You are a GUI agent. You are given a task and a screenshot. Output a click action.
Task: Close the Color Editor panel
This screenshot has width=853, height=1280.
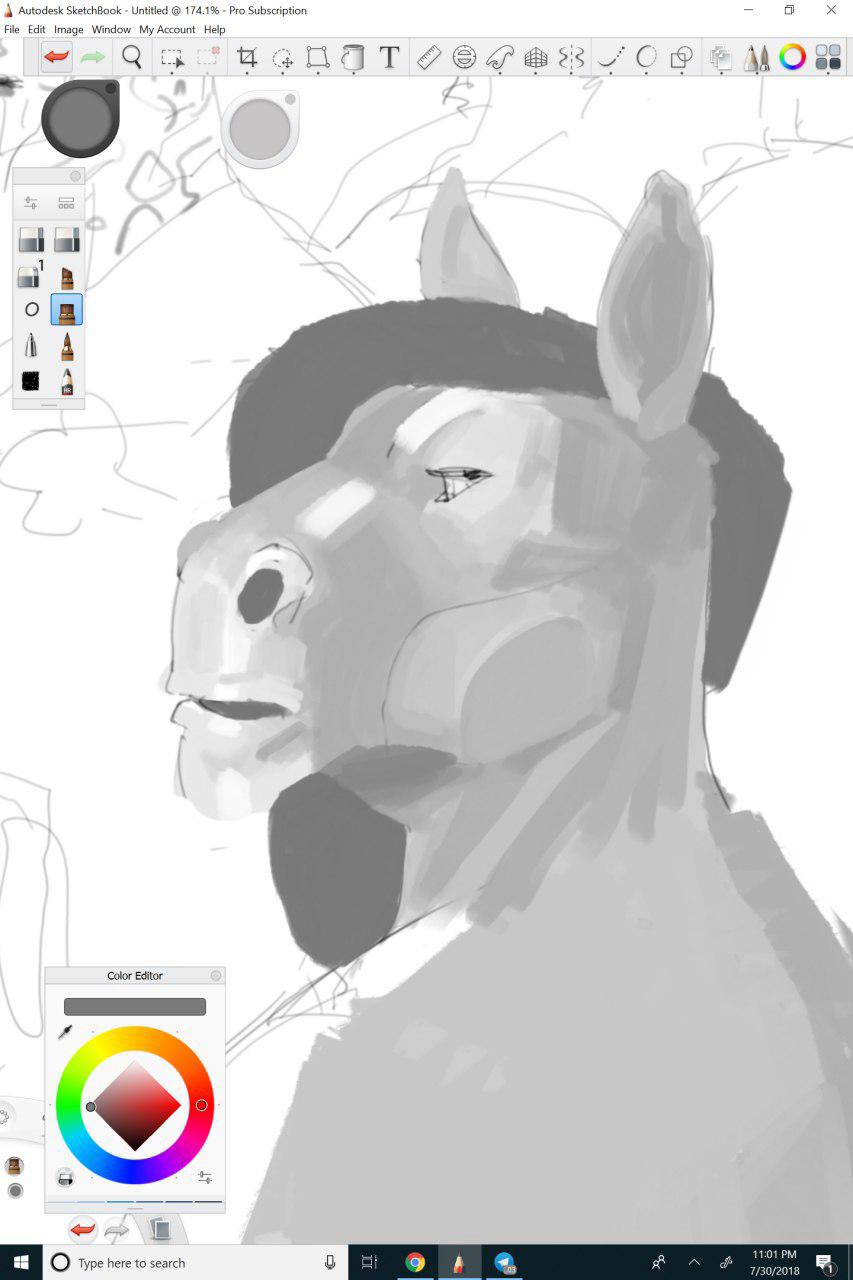(215, 976)
